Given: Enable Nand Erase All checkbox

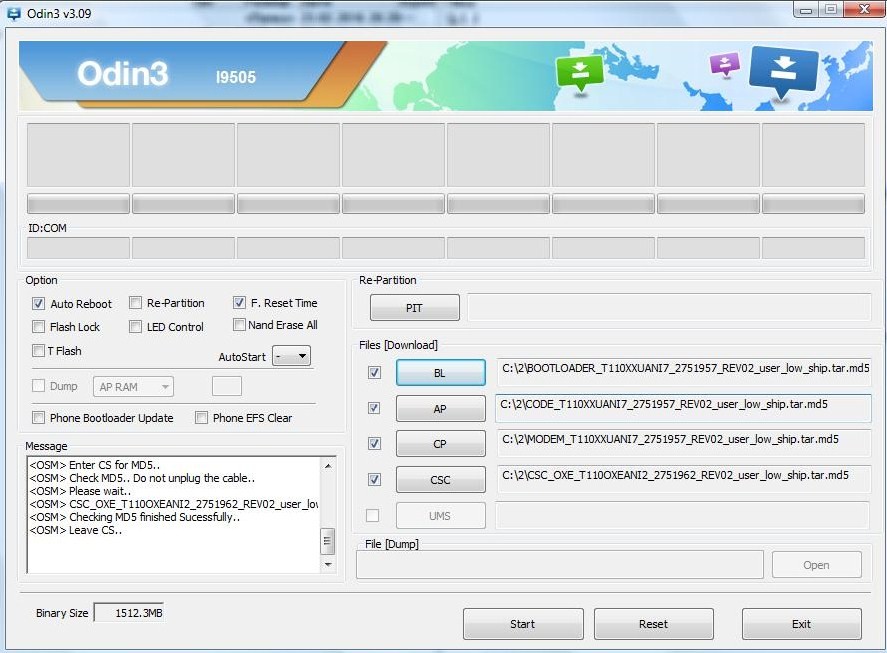Looking at the screenshot, I should tap(239, 325).
